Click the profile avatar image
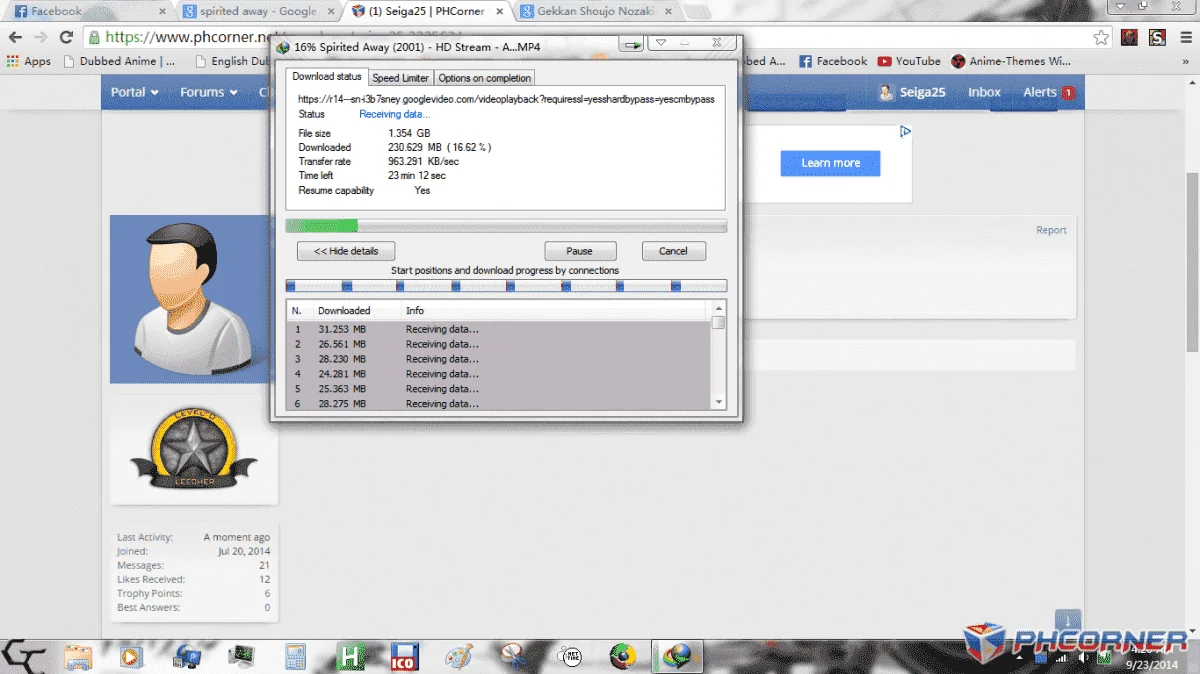This screenshot has height=674, width=1200. [190, 299]
